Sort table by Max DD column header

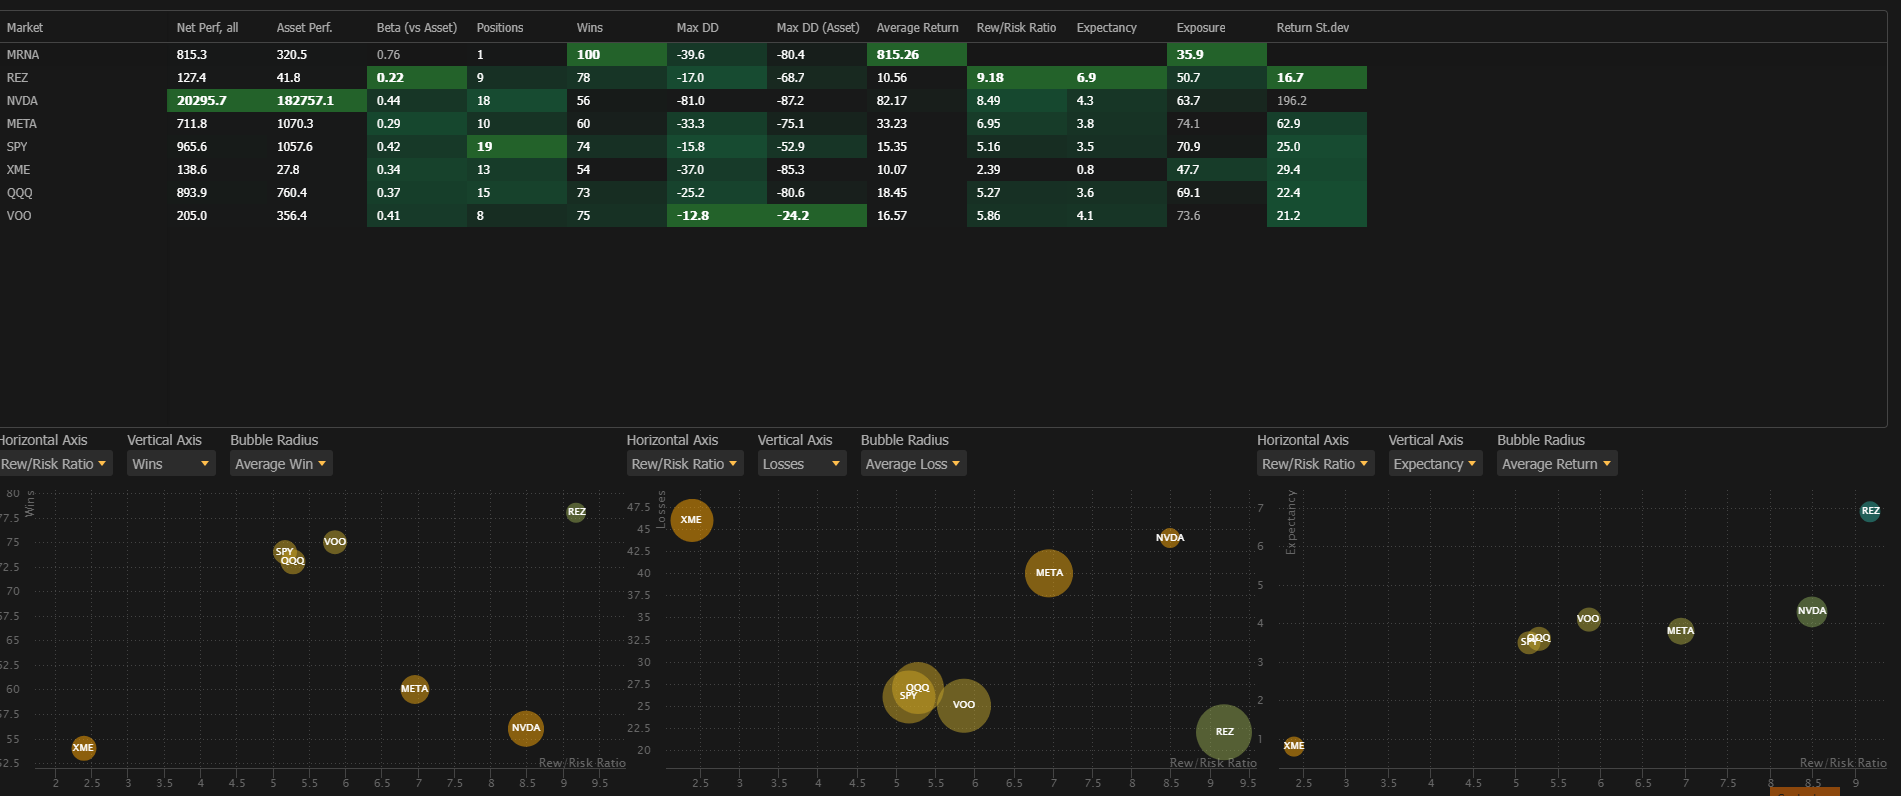pyautogui.click(x=697, y=28)
